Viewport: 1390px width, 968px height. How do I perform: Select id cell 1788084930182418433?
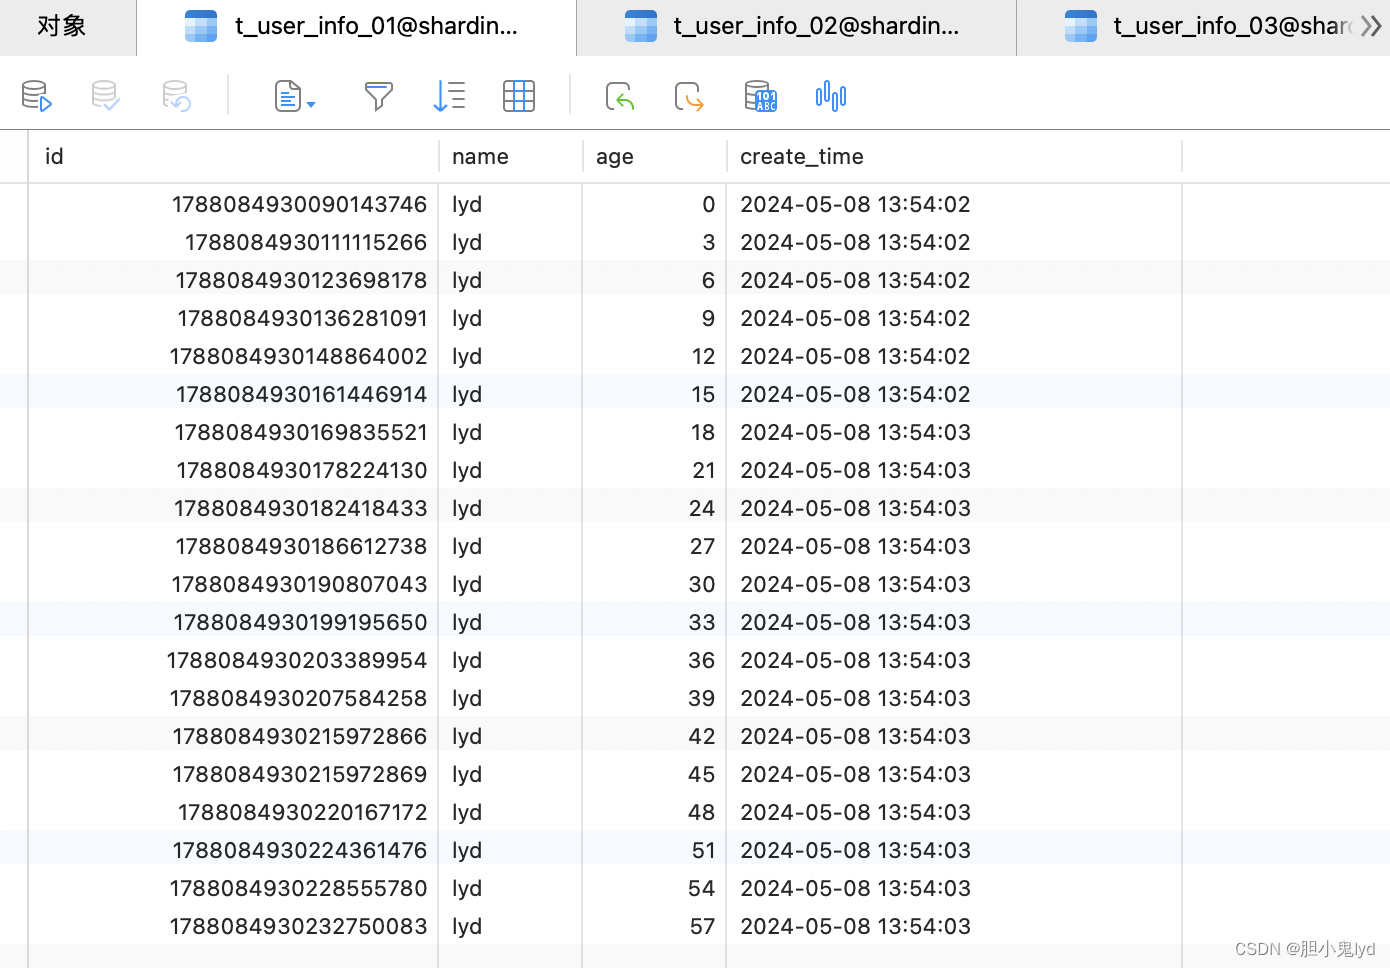tap(233, 508)
